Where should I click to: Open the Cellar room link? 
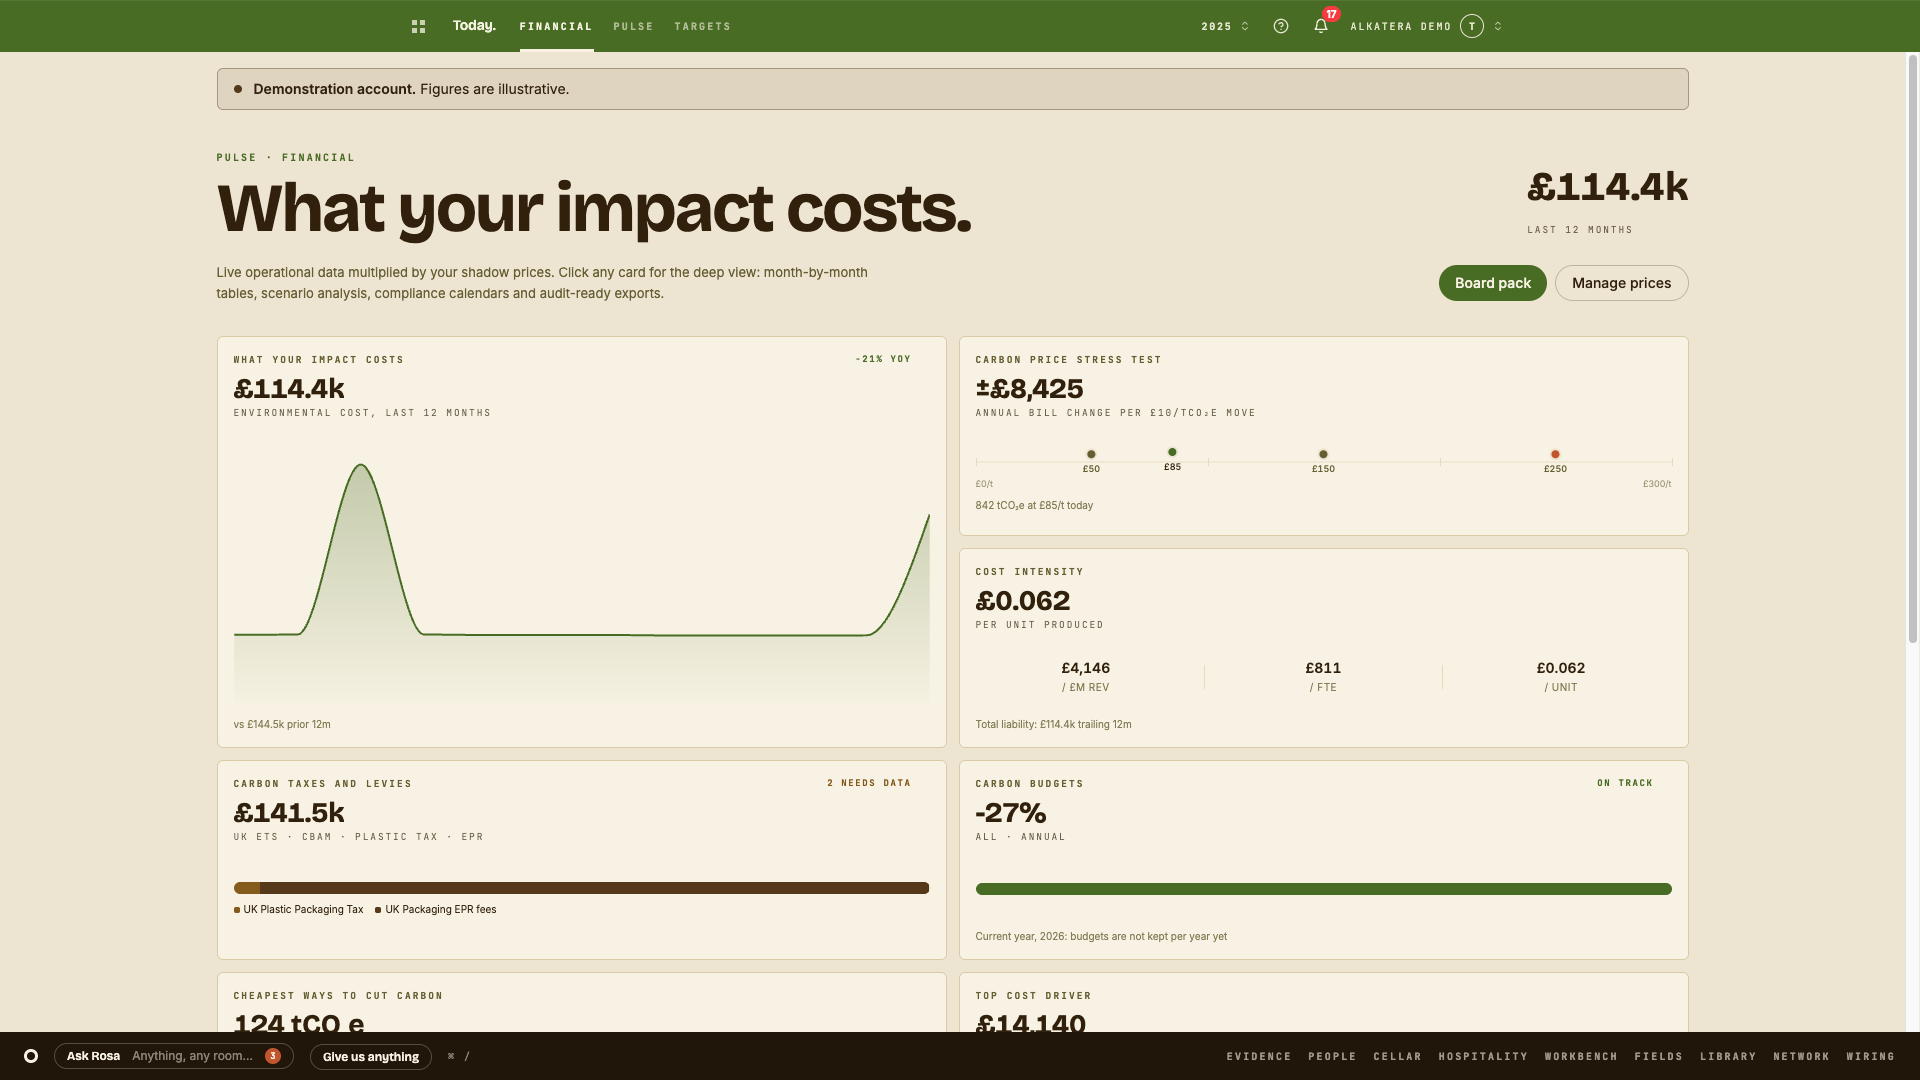click(x=1397, y=1057)
